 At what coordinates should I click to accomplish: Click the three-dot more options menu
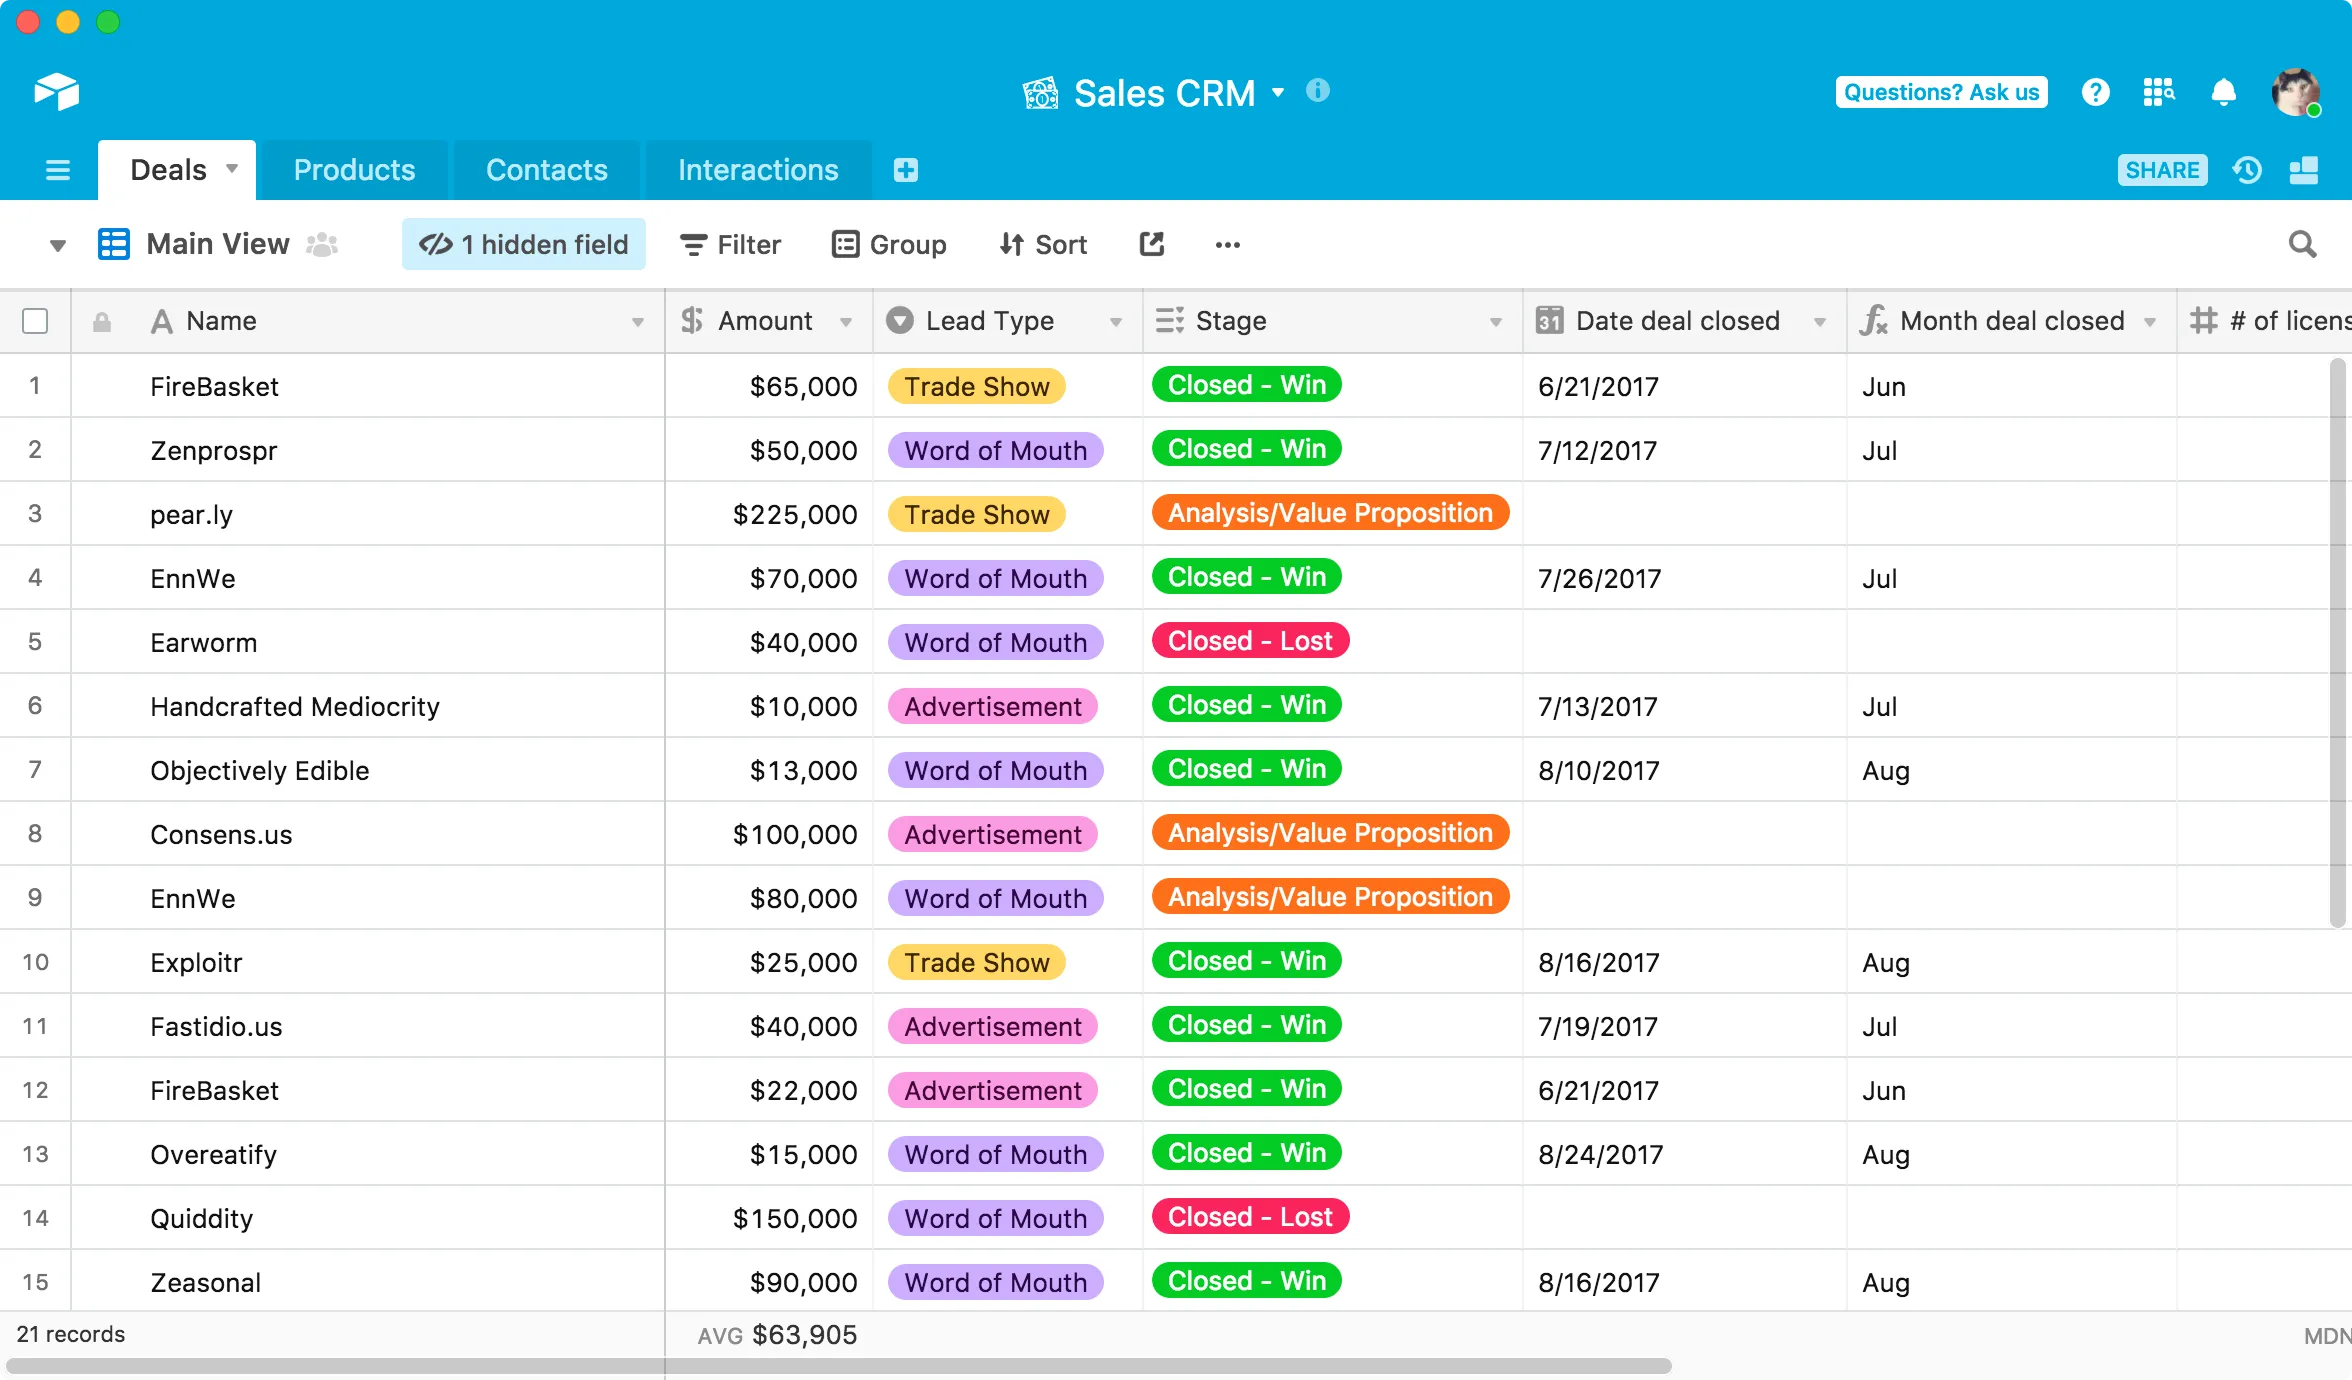1227,243
